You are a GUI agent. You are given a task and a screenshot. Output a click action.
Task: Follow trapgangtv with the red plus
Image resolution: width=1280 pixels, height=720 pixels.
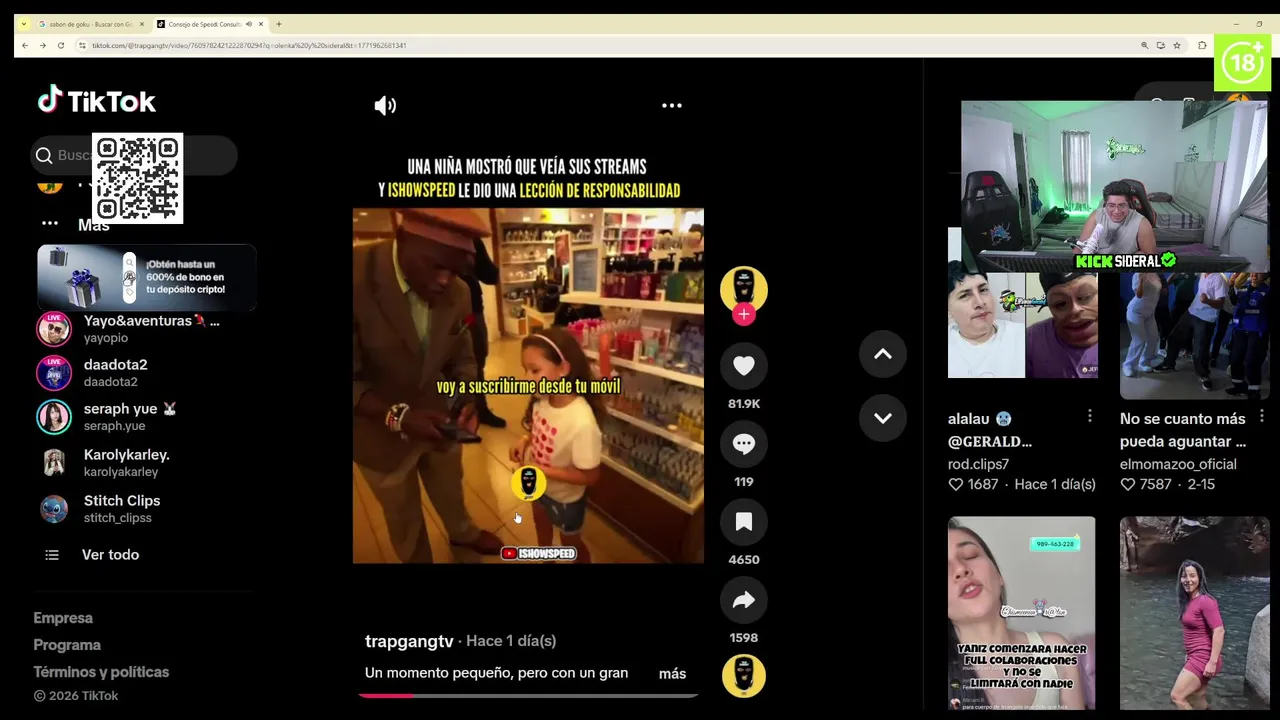click(744, 315)
